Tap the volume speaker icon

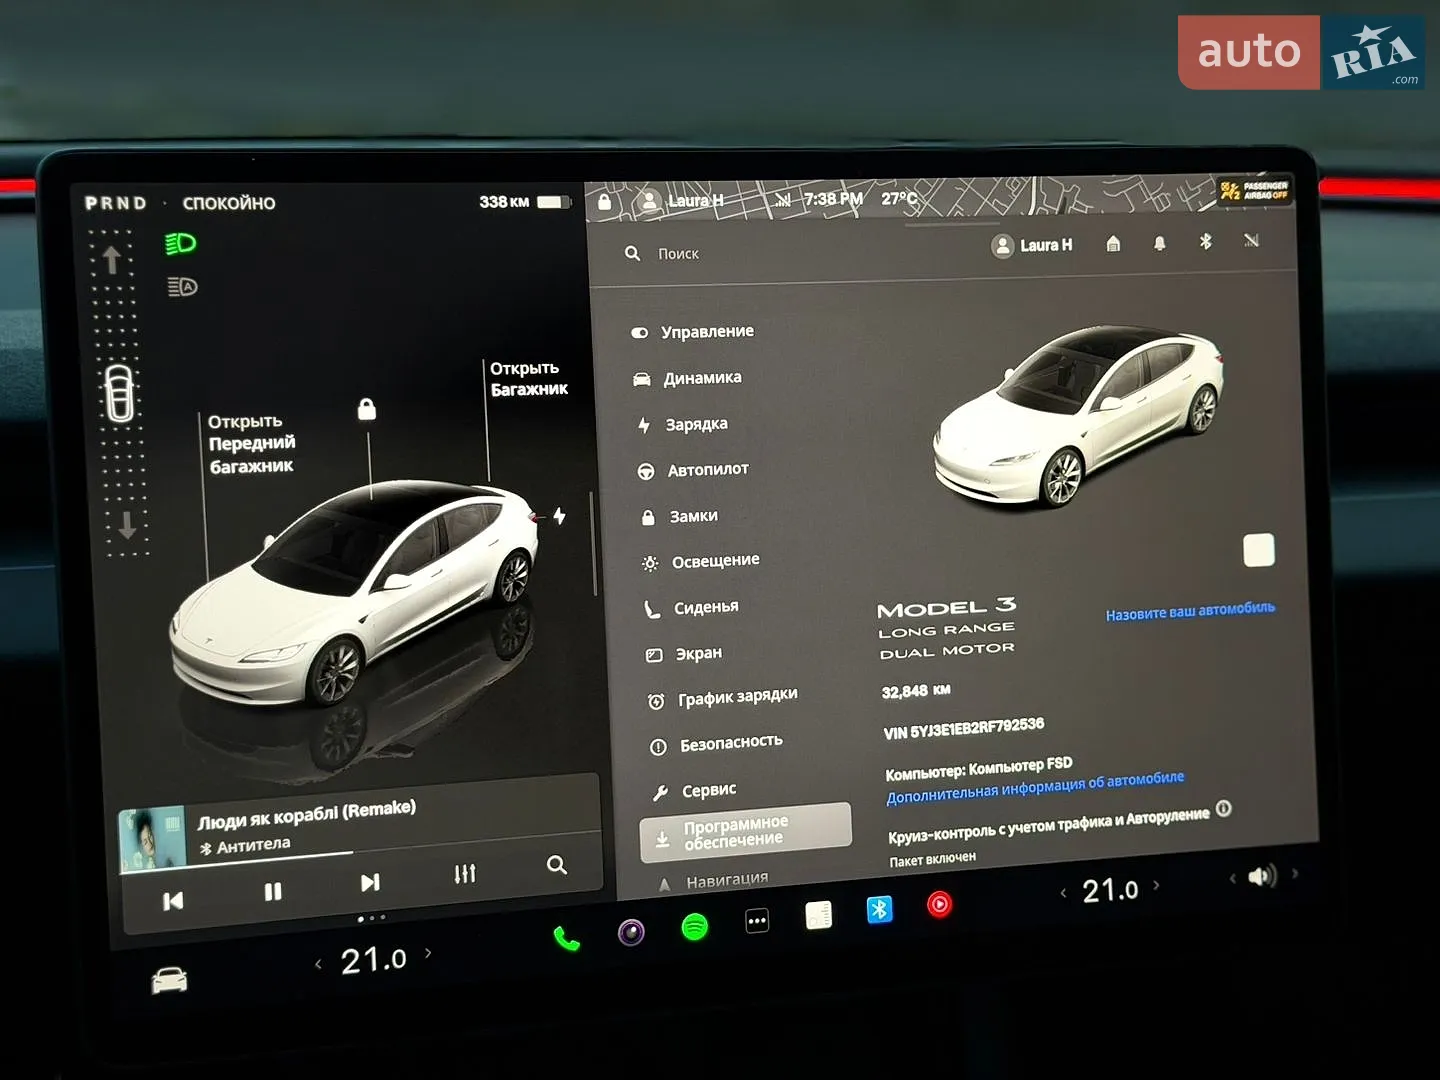point(1263,876)
